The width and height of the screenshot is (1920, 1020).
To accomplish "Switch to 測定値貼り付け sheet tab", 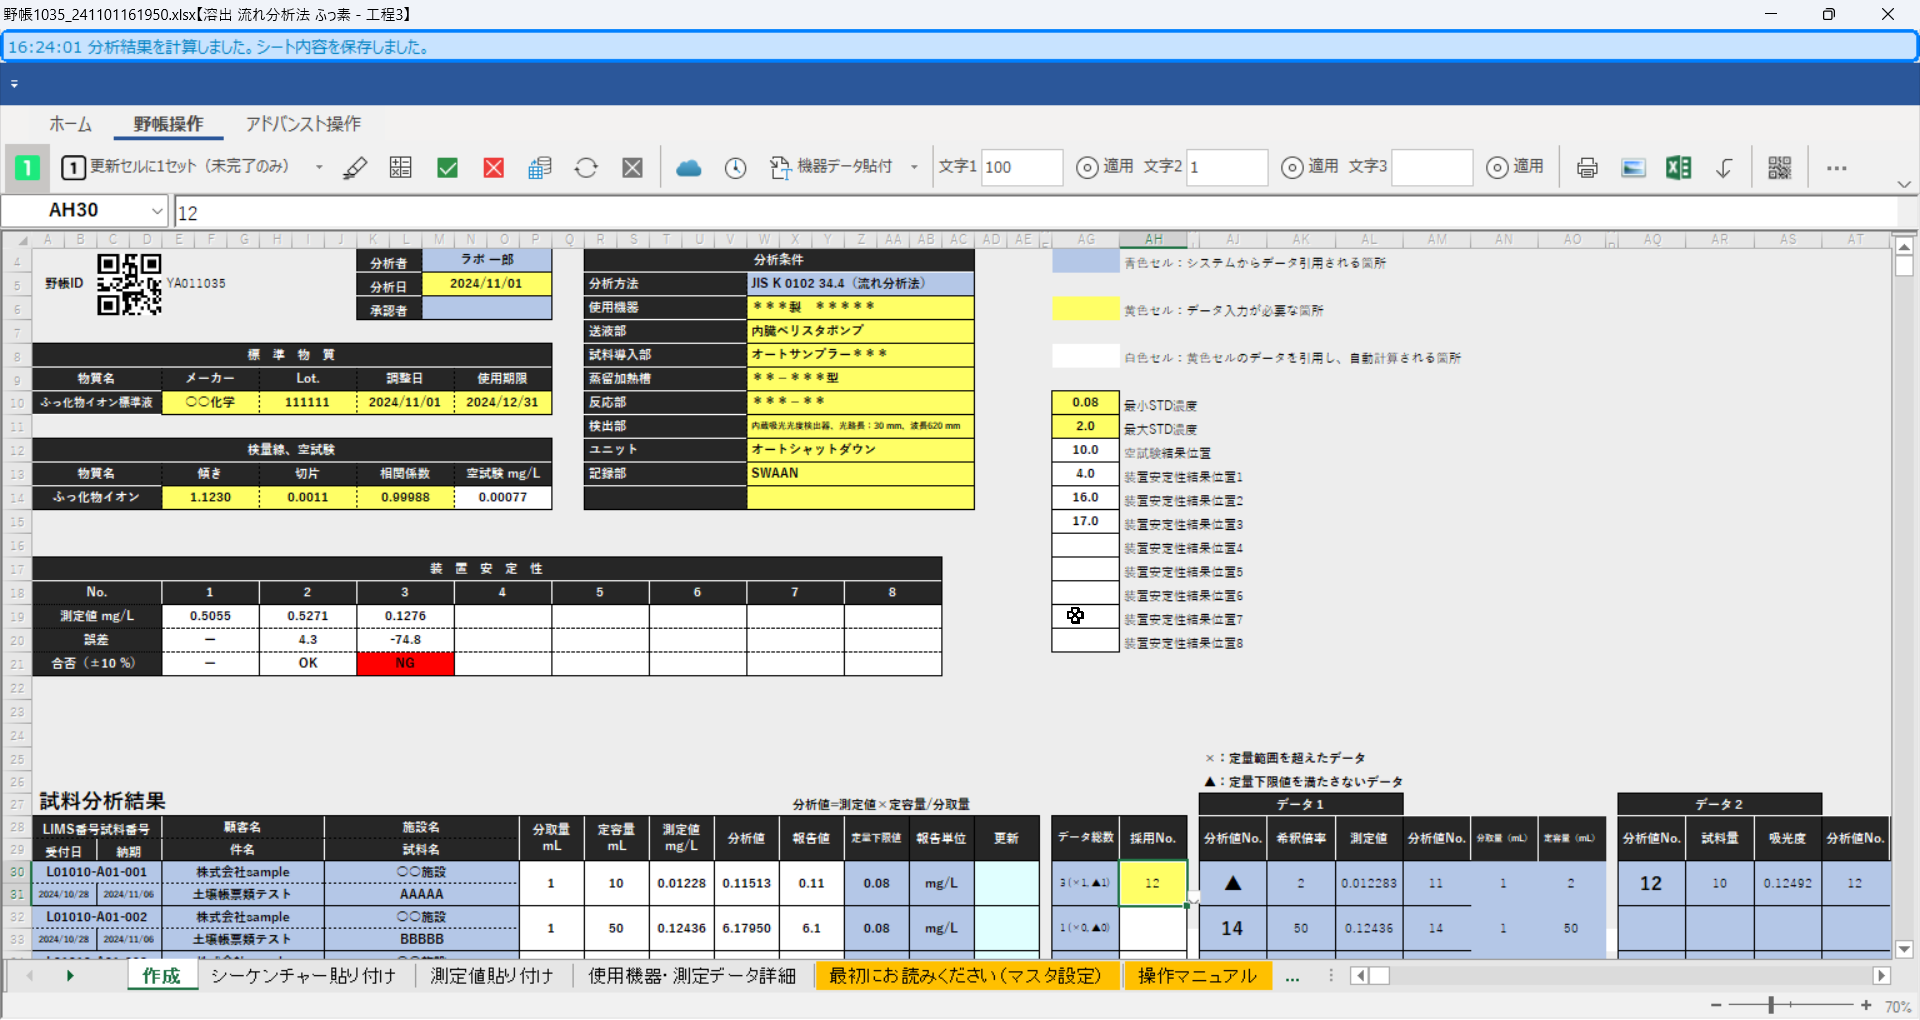I will pyautogui.click(x=492, y=976).
